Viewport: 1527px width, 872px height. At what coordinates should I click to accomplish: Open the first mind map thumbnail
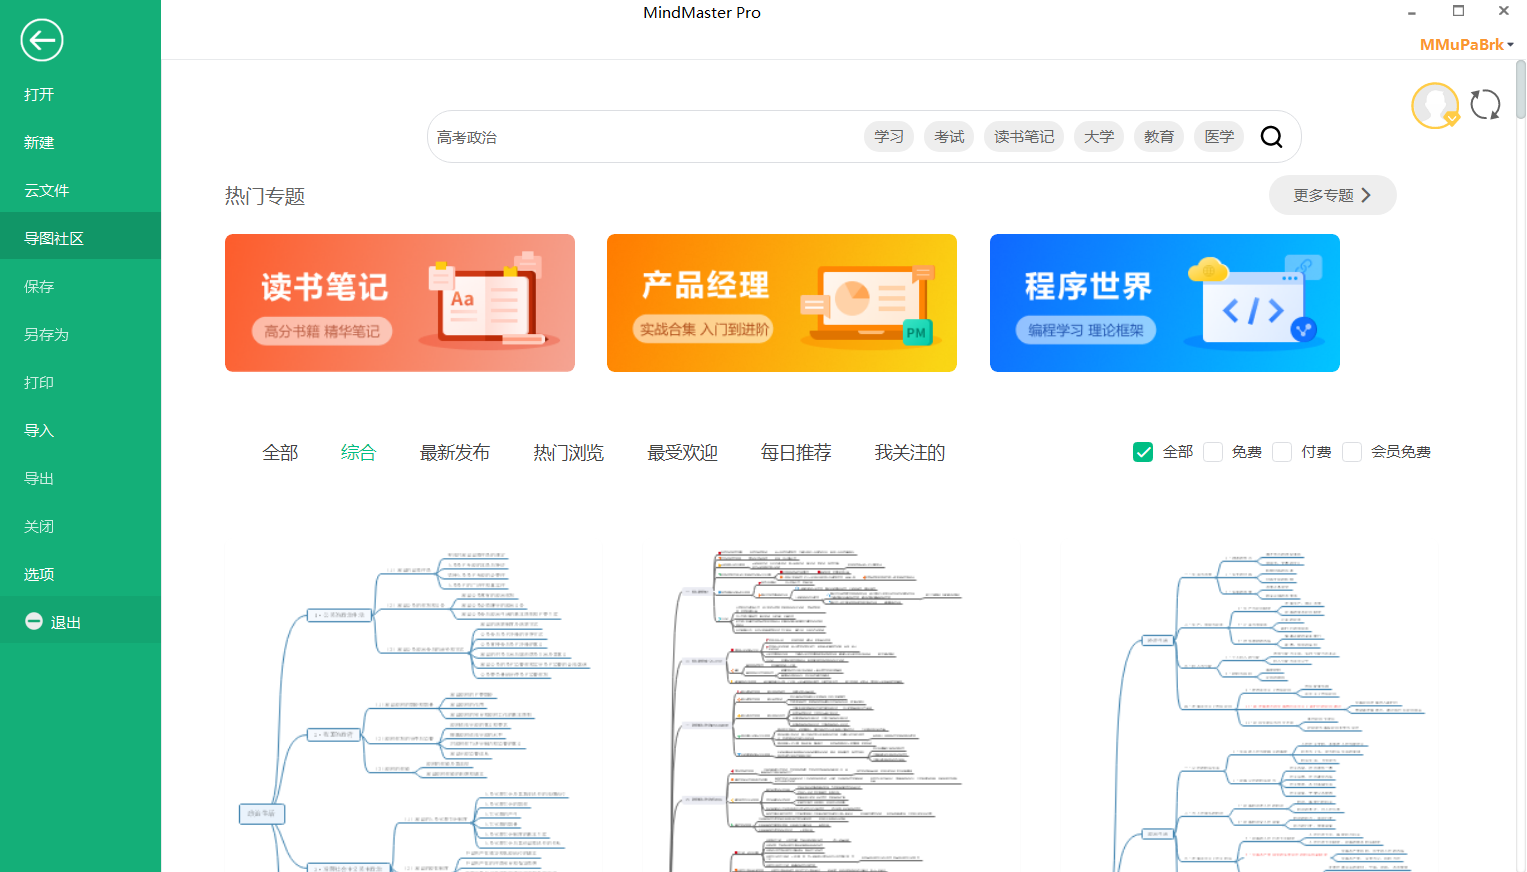tap(415, 710)
